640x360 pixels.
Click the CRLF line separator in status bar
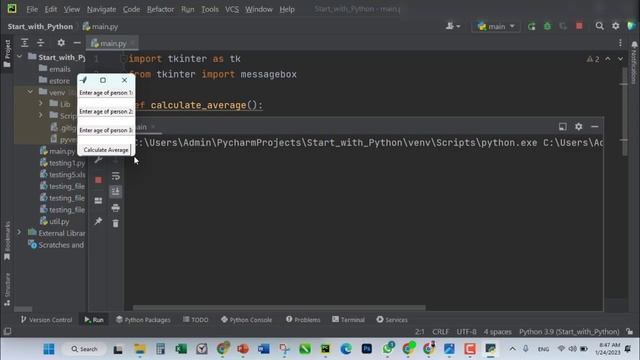440,331
